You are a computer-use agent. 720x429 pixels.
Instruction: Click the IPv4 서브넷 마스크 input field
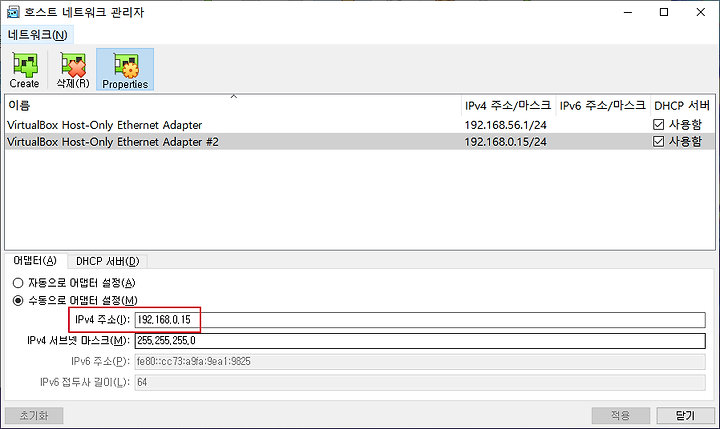pyautogui.click(x=420, y=340)
